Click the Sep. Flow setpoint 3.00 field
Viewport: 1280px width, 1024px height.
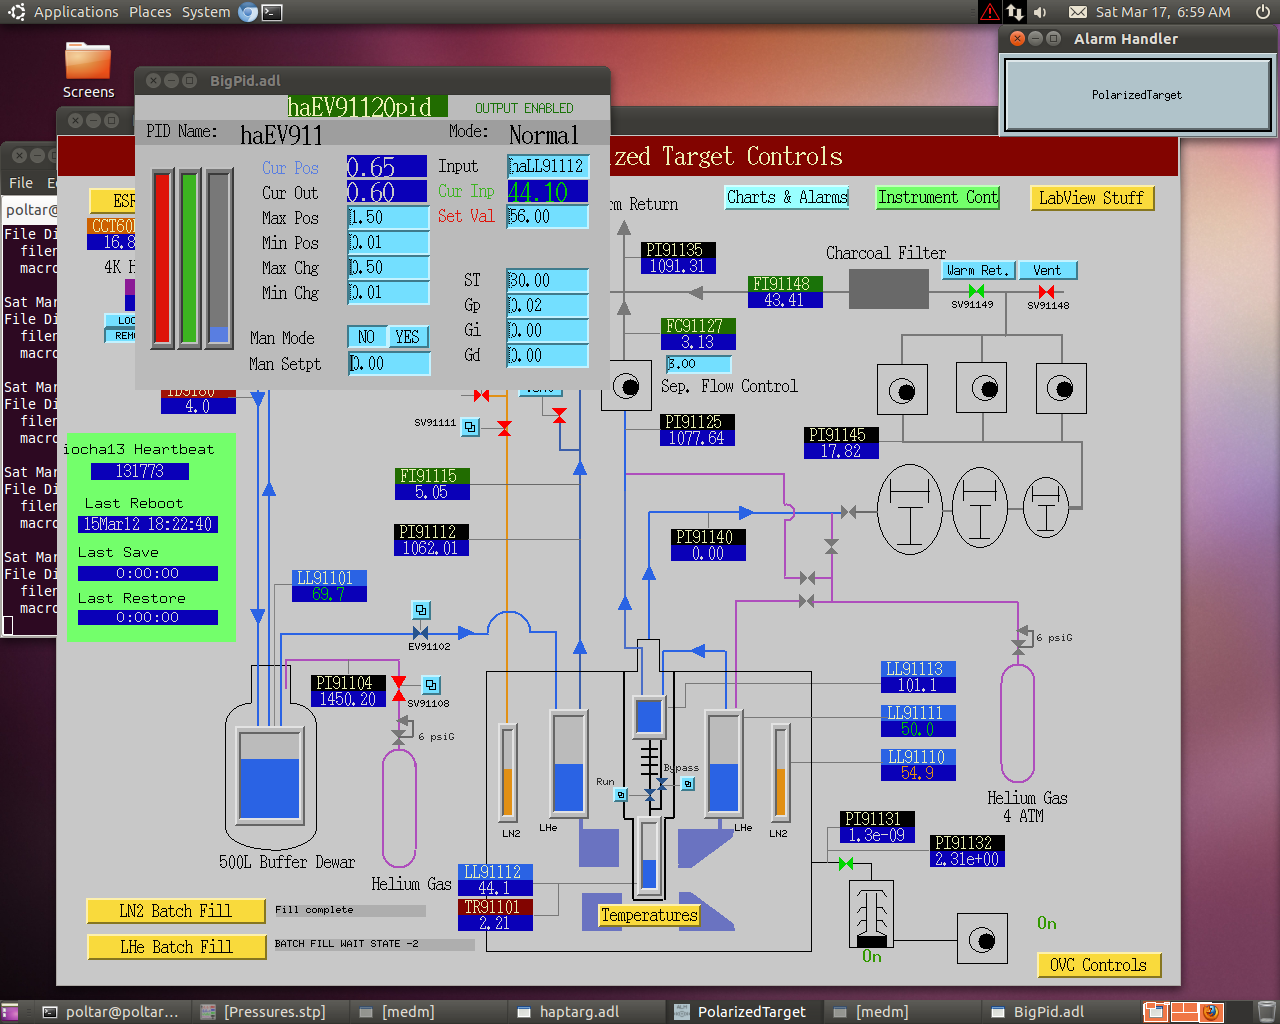699,364
